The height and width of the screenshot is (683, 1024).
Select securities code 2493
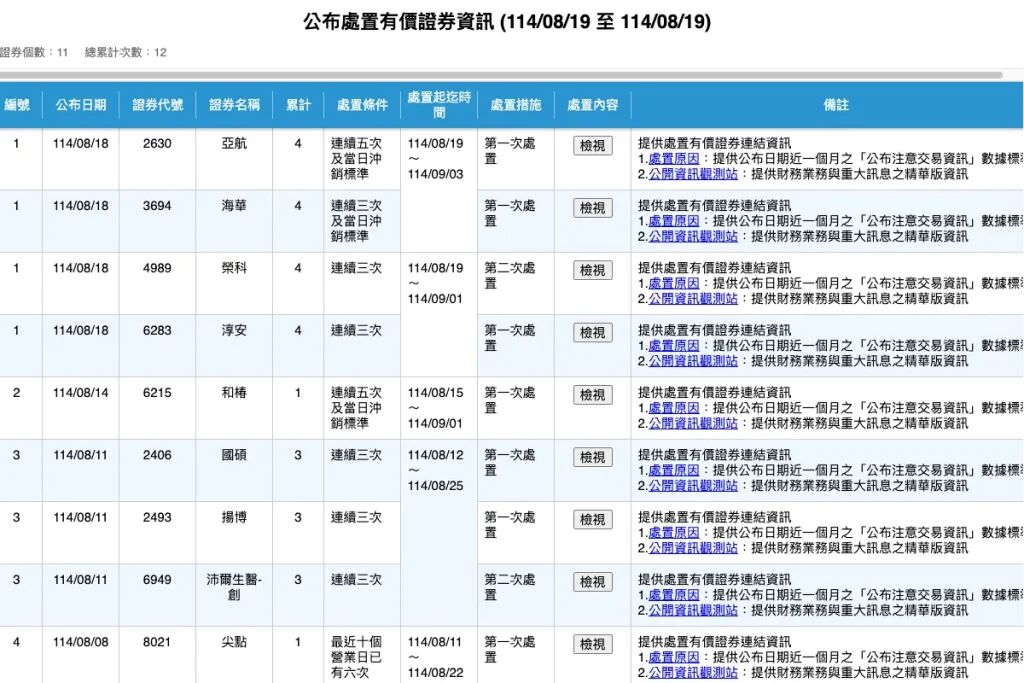click(157, 518)
